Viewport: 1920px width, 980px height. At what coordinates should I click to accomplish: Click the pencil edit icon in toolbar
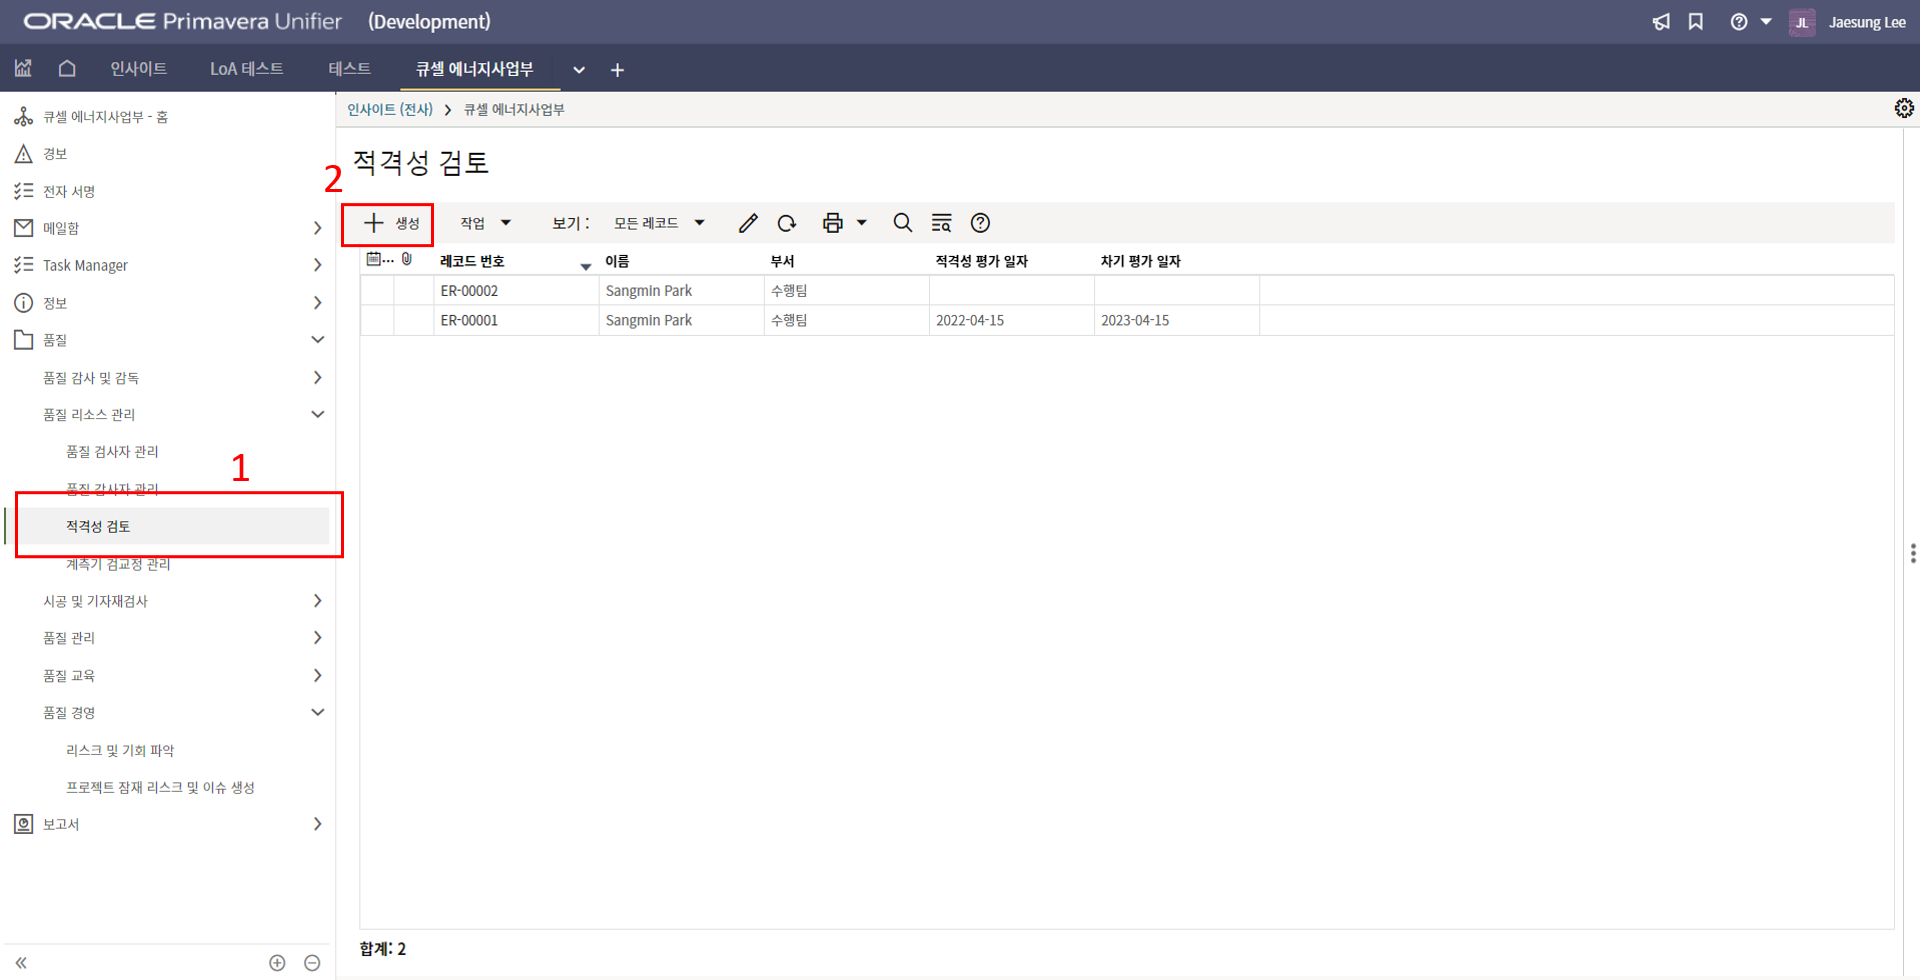[x=748, y=223]
